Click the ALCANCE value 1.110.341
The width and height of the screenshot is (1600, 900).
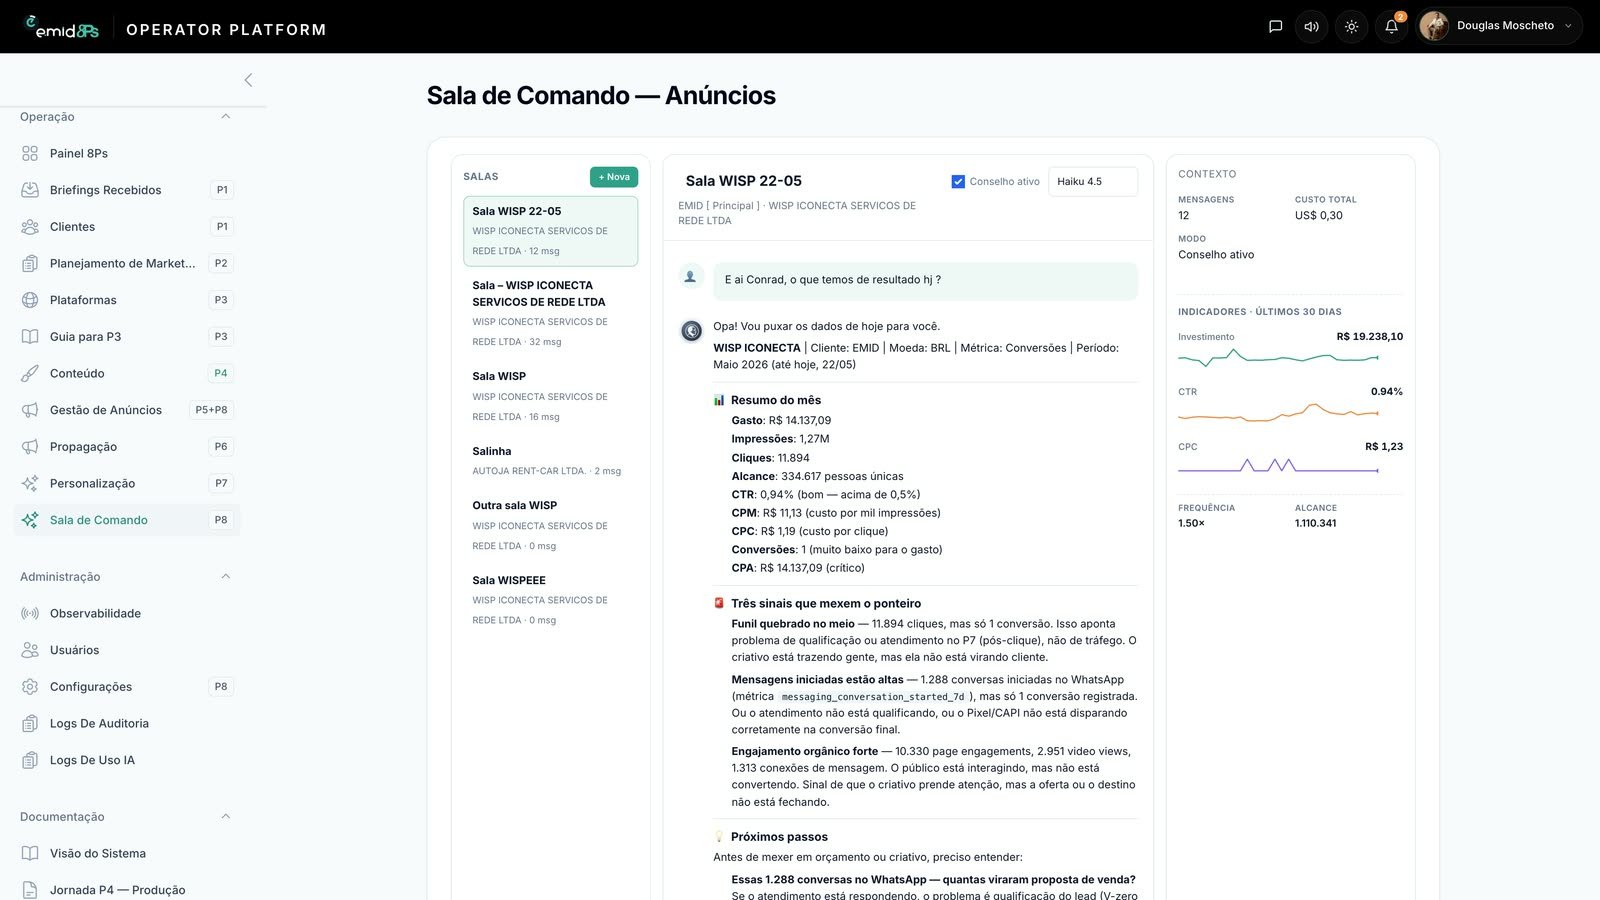tap(1316, 523)
